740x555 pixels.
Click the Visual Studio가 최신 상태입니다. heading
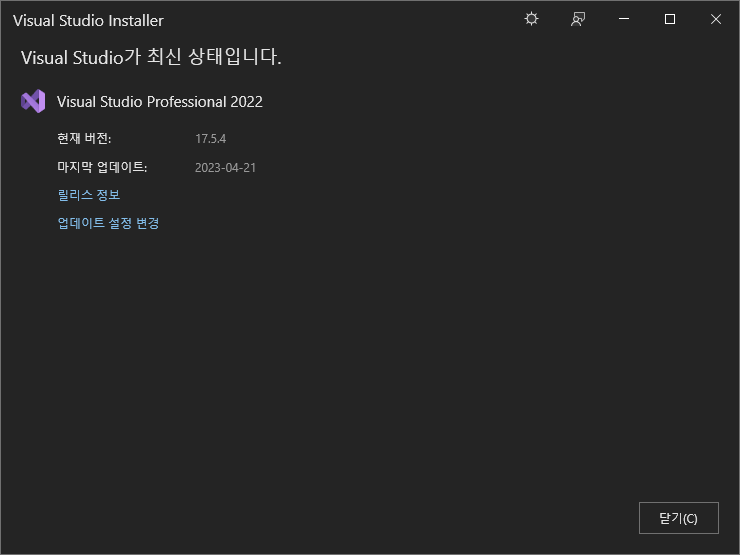point(151,57)
